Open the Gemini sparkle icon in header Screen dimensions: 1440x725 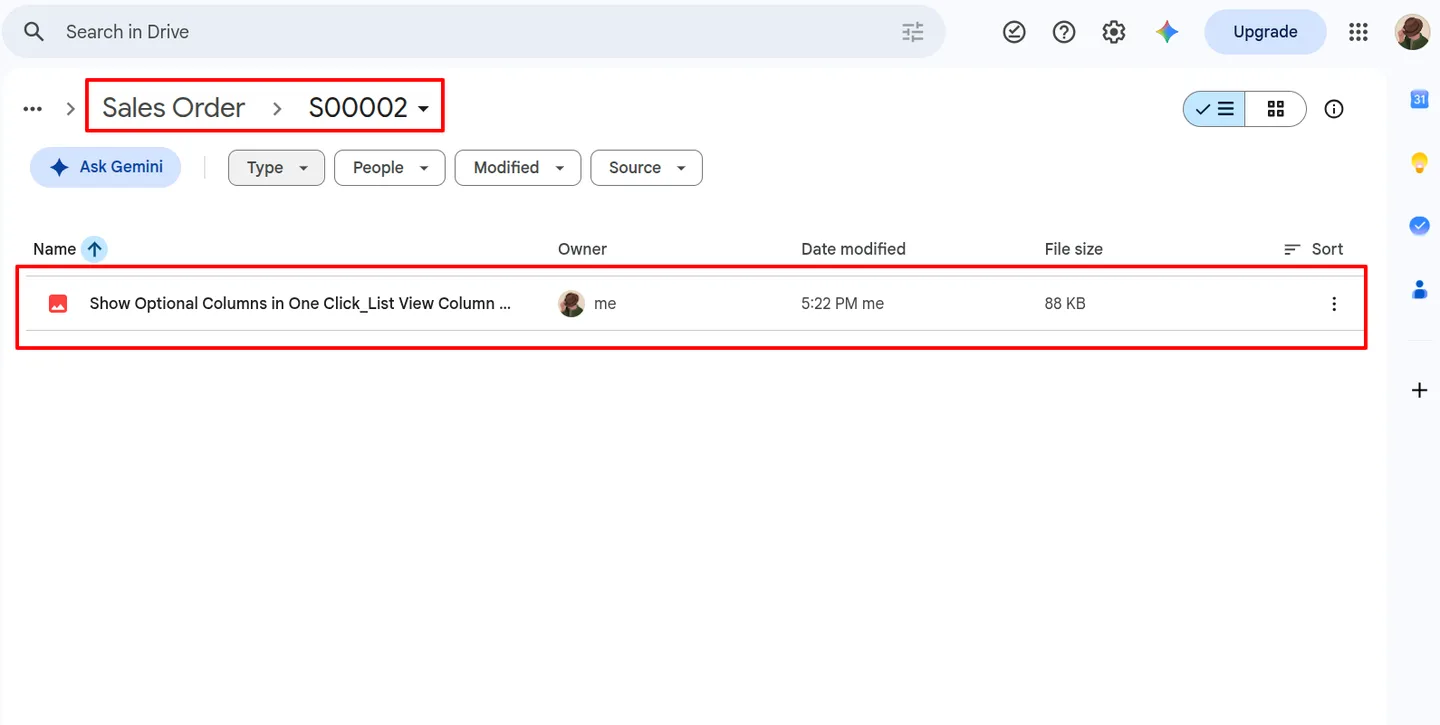(x=1166, y=32)
